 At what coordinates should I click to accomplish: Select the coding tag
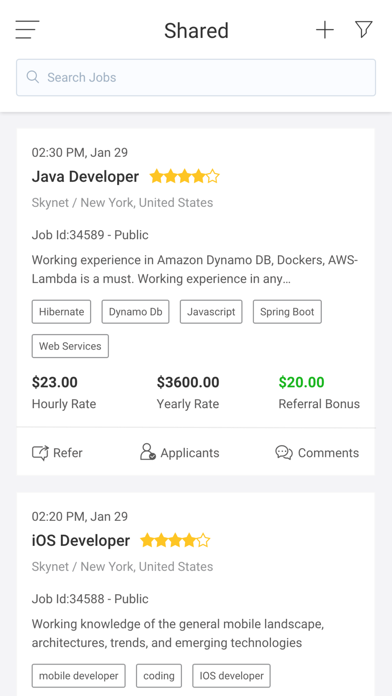coord(159,676)
